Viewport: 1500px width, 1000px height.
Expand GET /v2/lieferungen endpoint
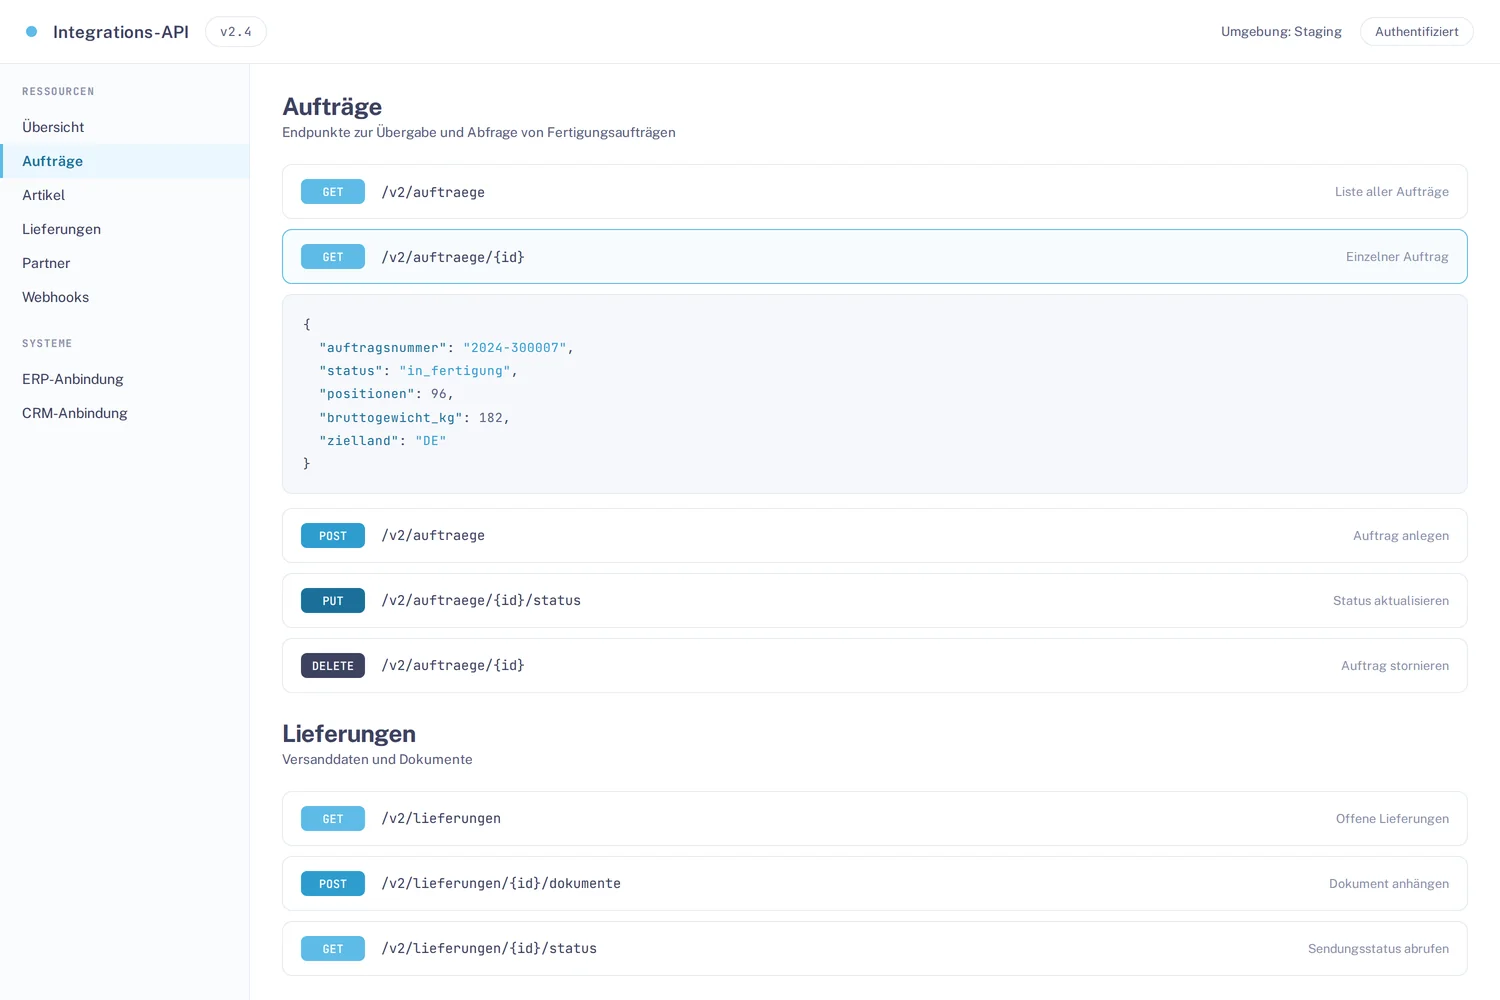pyautogui.click(x=875, y=819)
